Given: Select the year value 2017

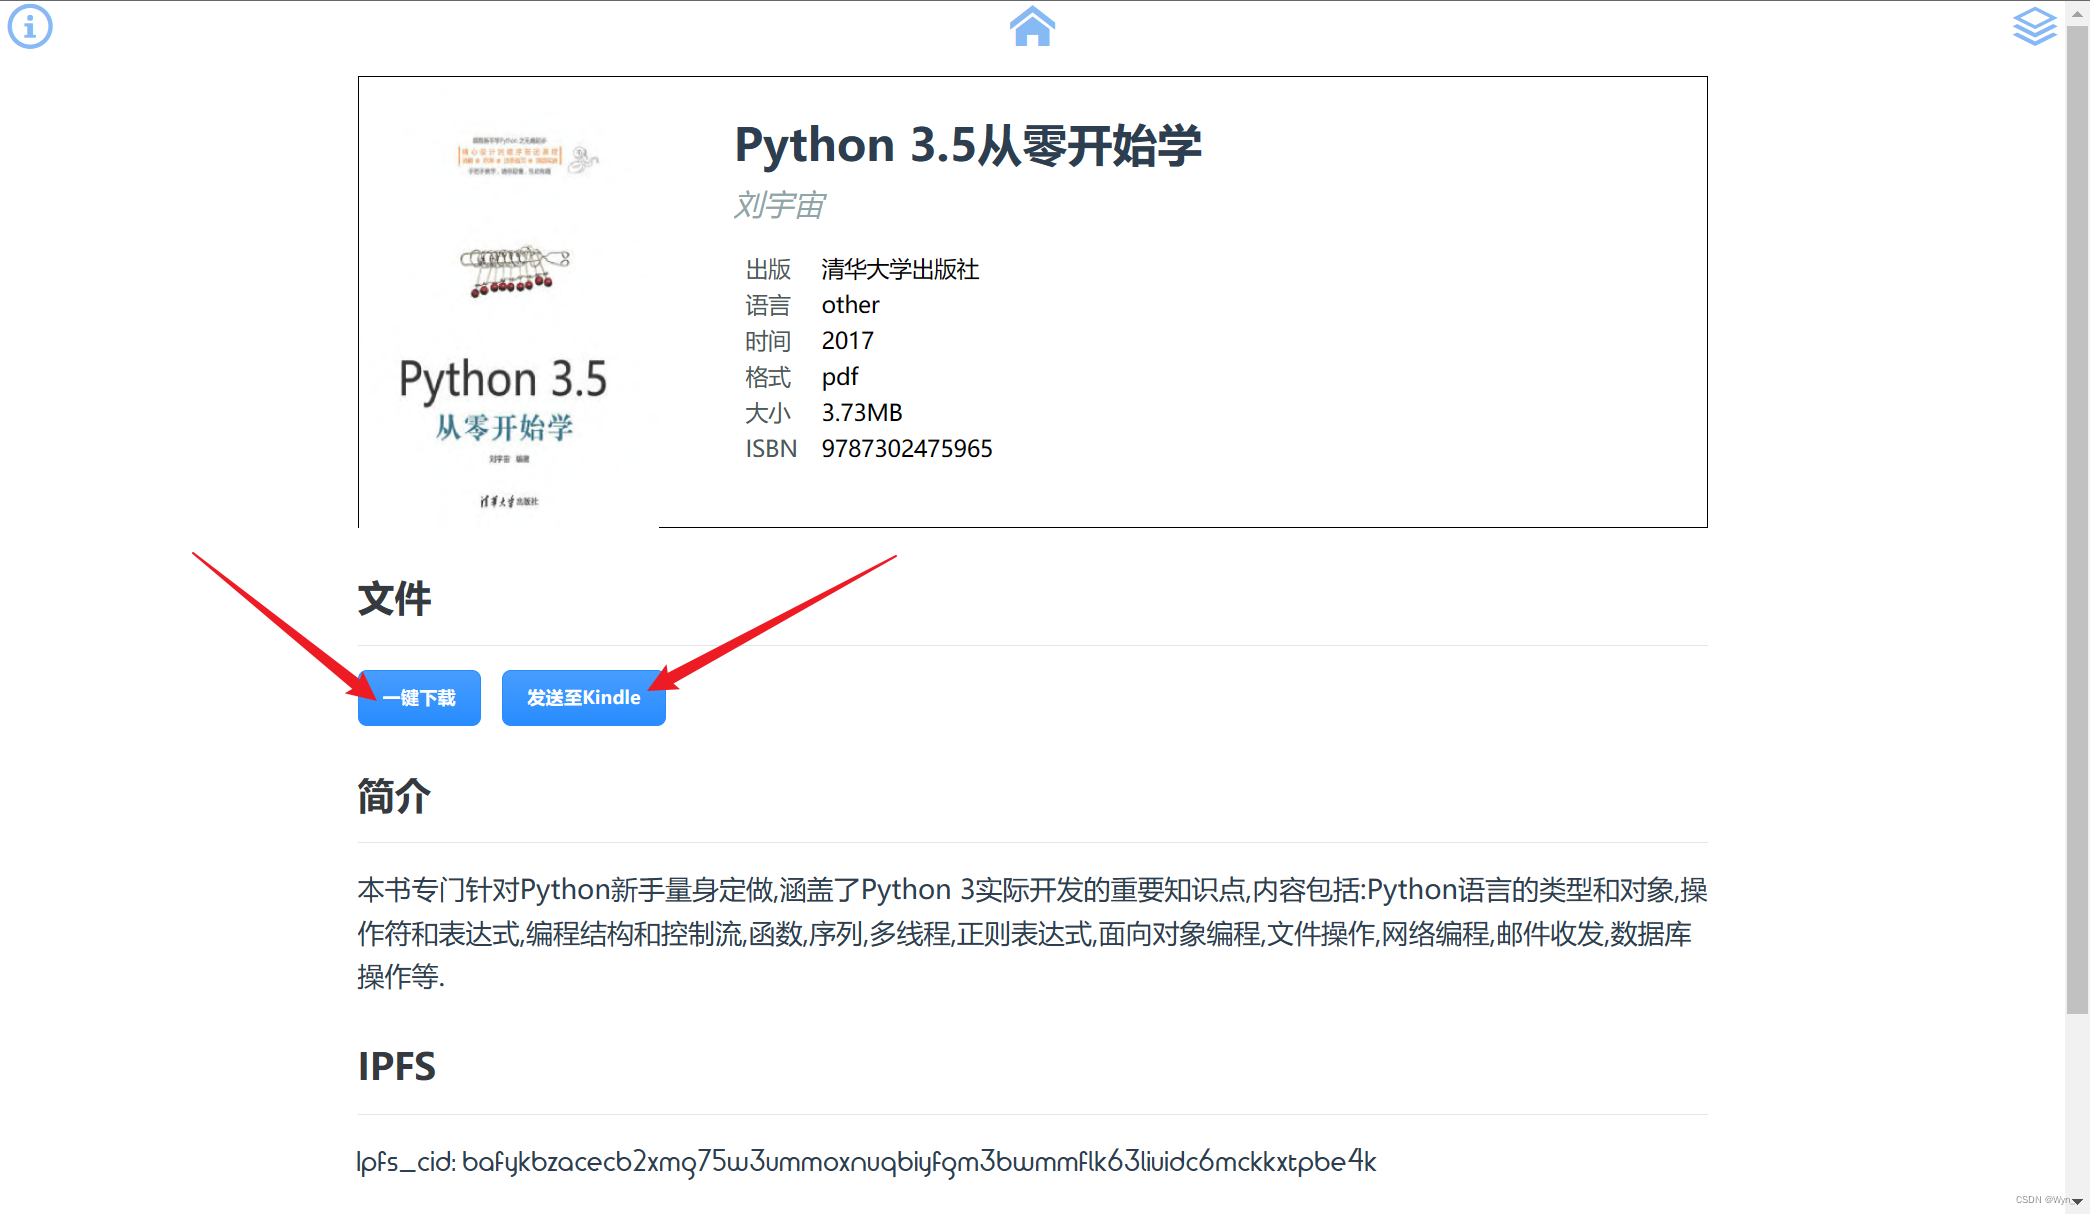Looking at the screenshot, I should [848, 341].
